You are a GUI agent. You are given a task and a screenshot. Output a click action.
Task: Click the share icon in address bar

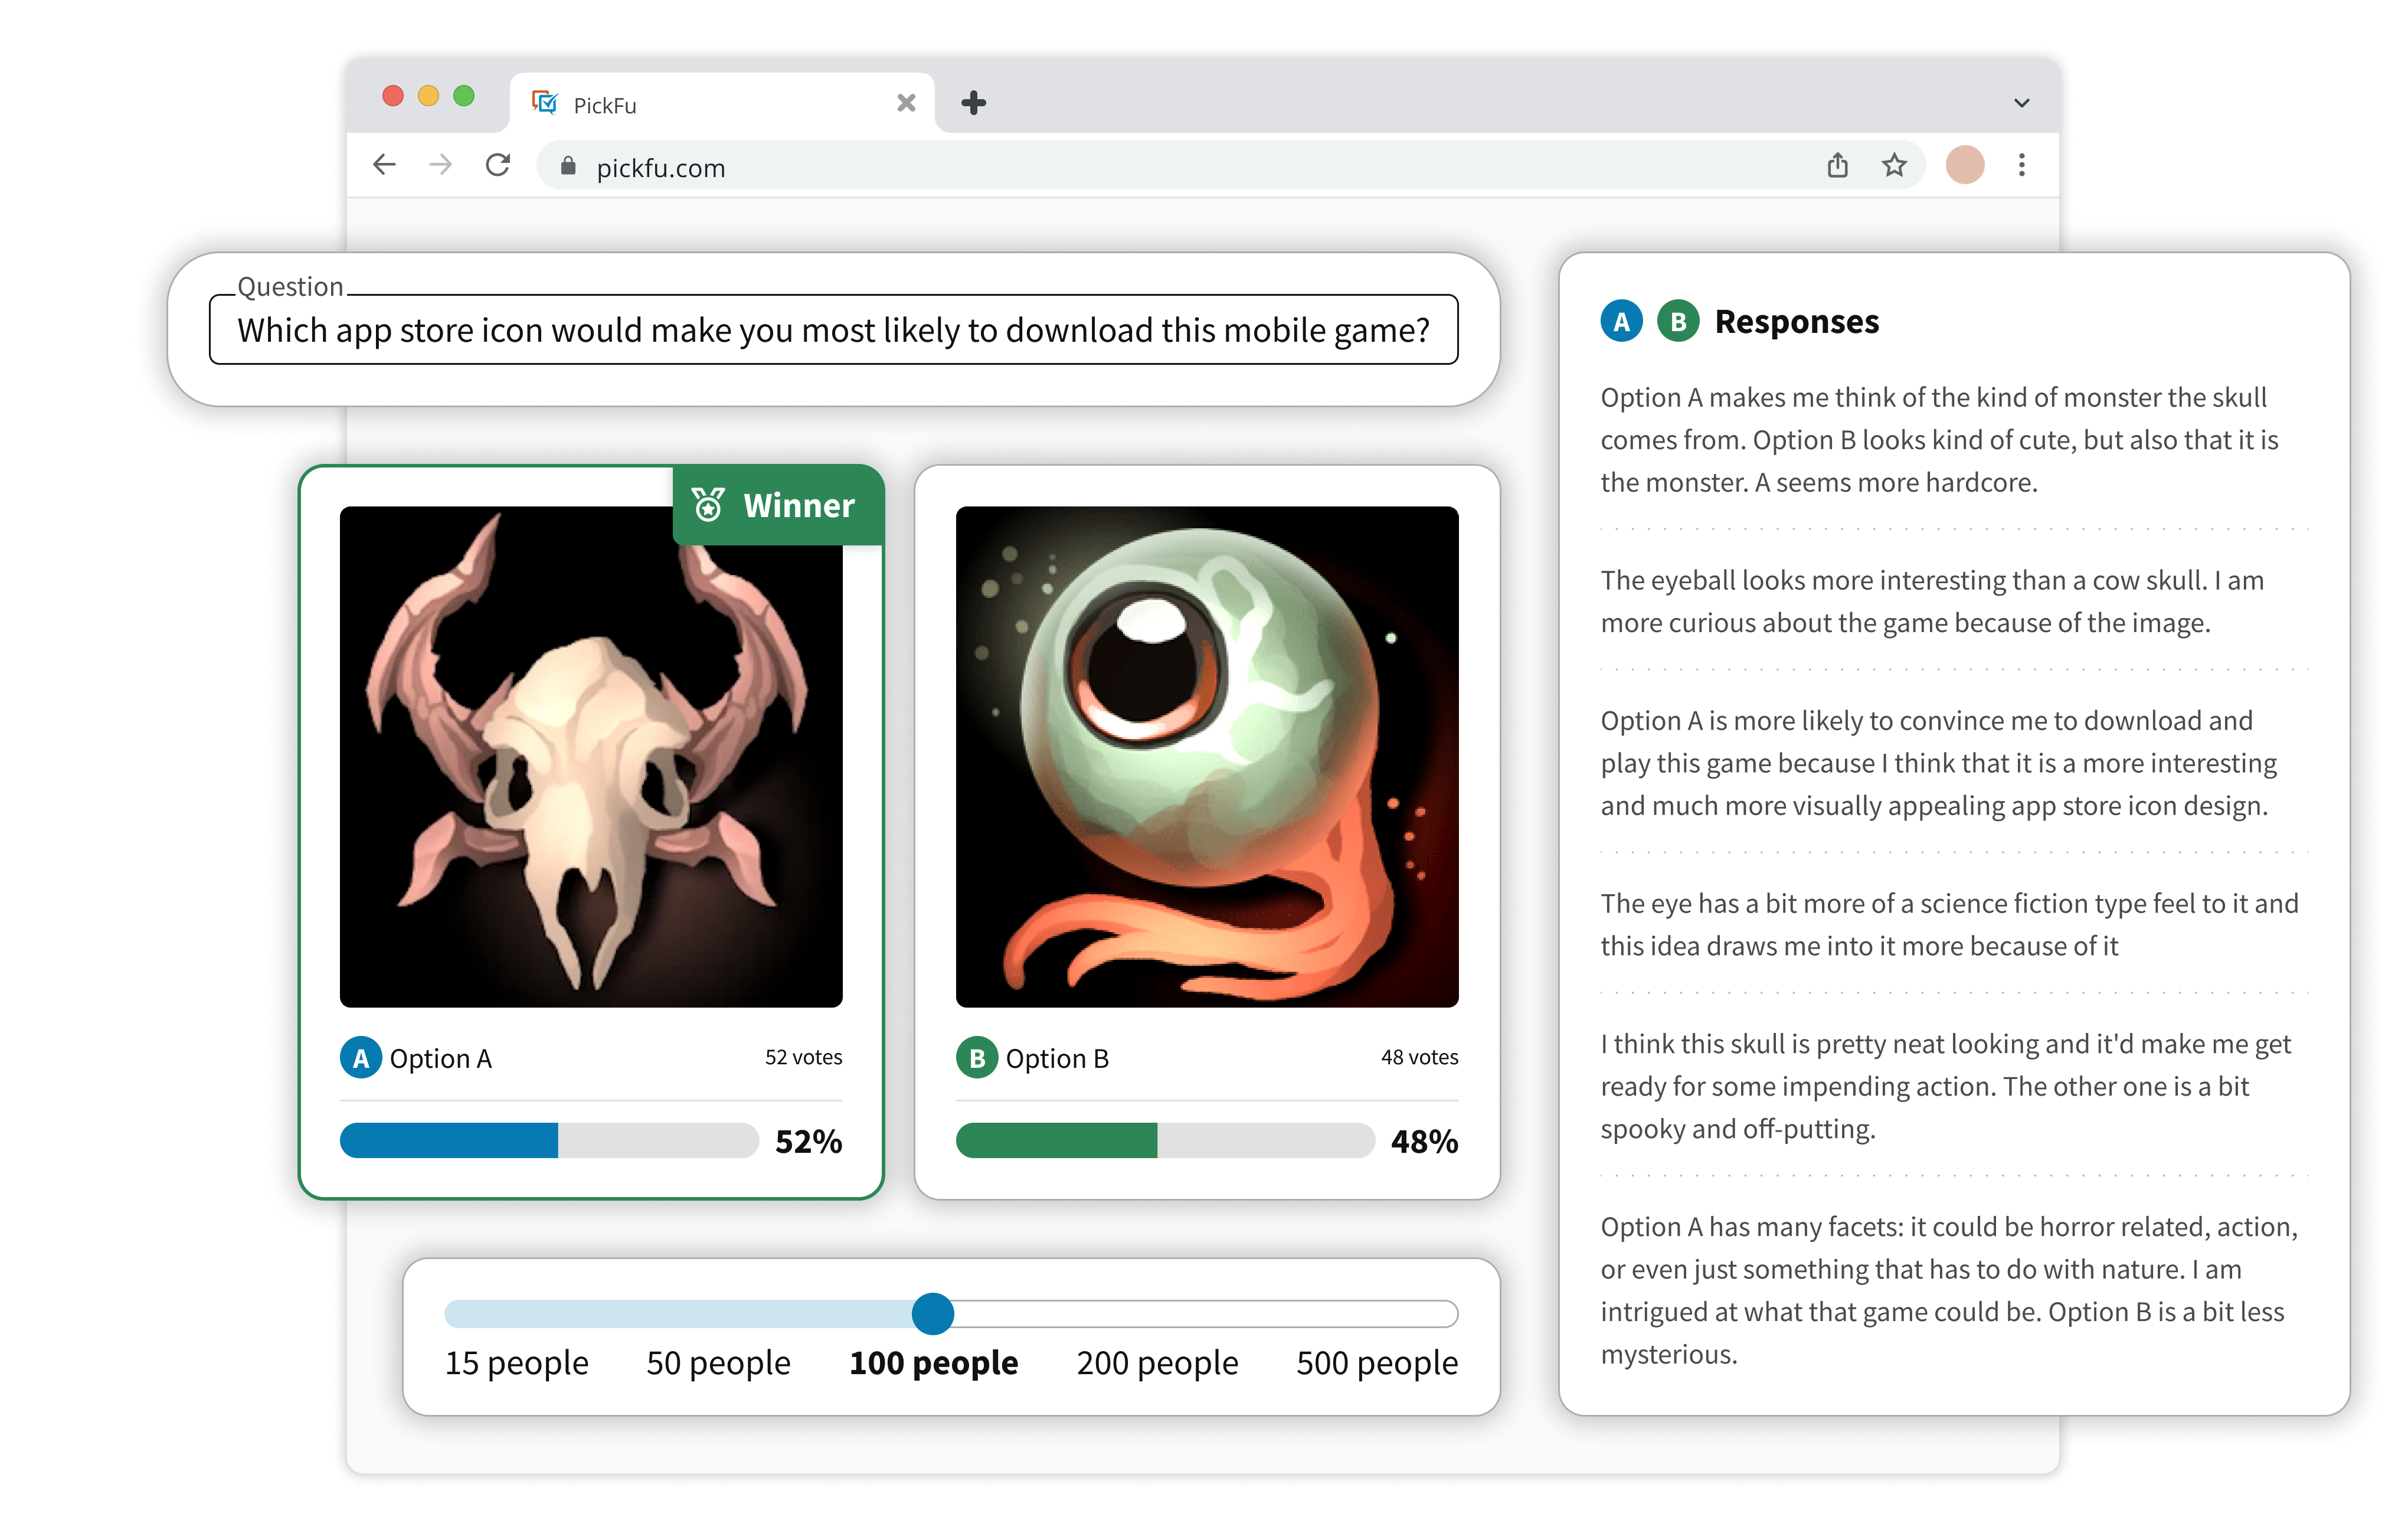coord(1837,165)
